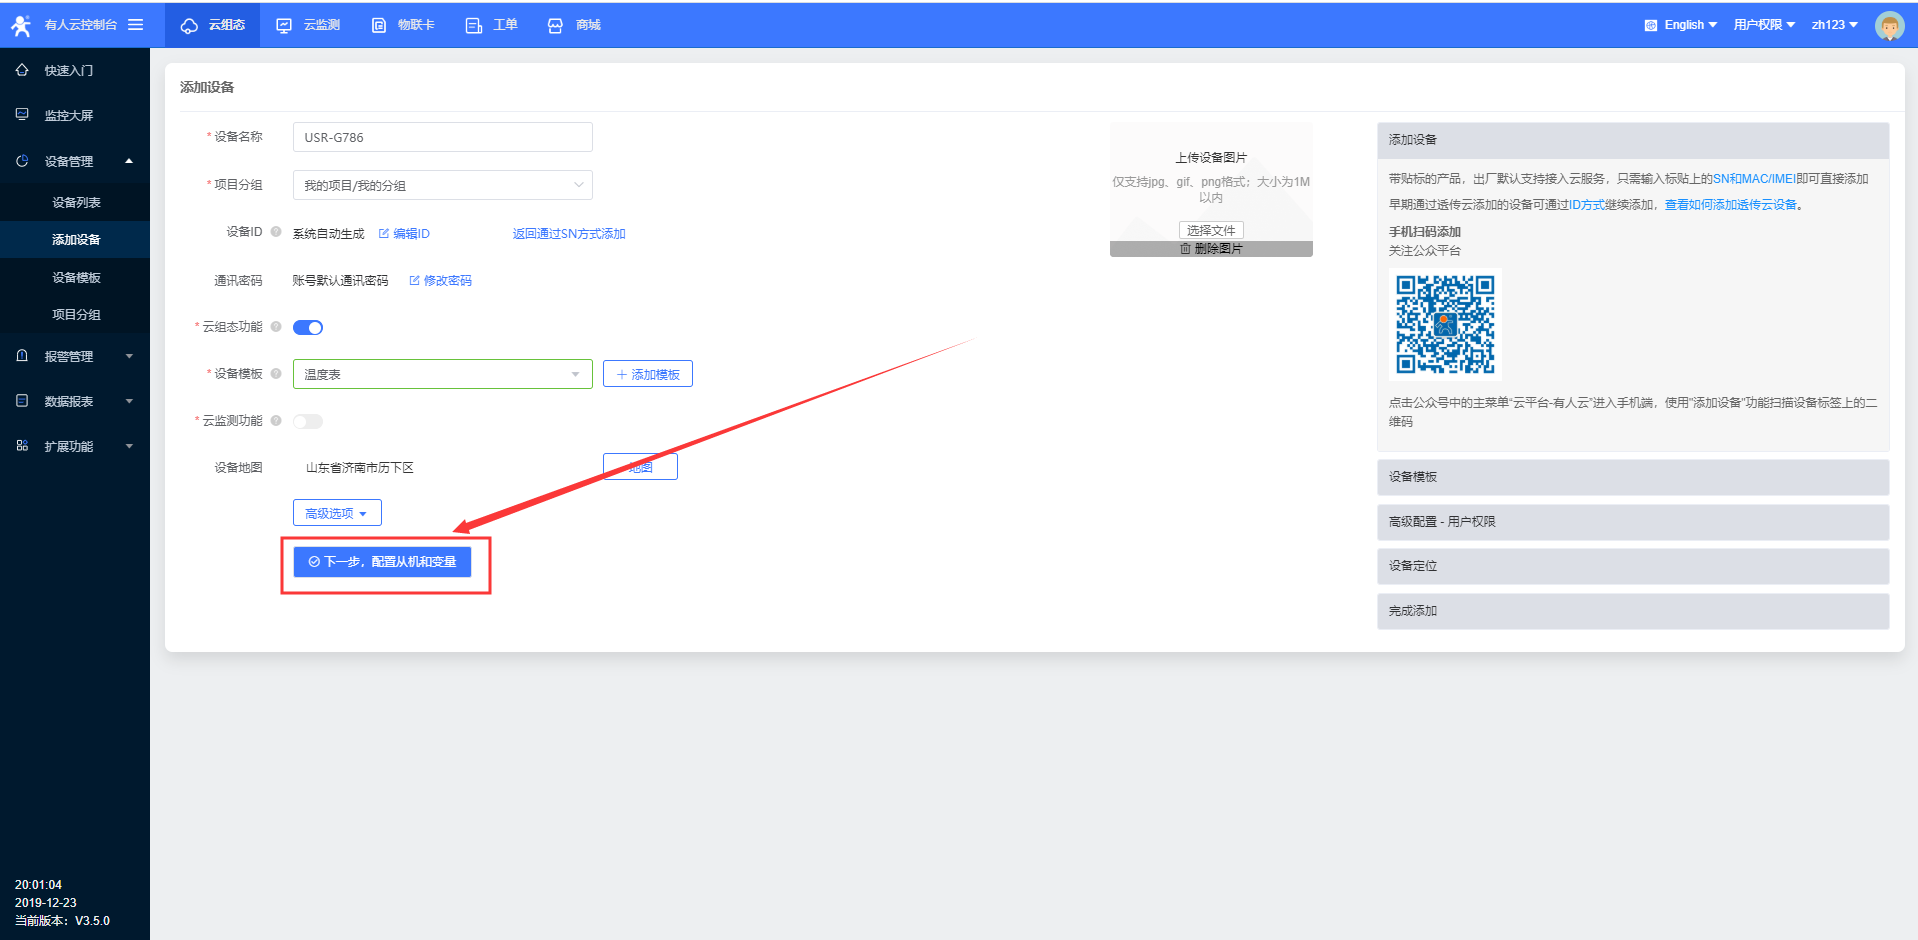Open the 设备模板 温度表 dropdown
Viewport: 1918px width, 940px height.
[x=442, y=374]
